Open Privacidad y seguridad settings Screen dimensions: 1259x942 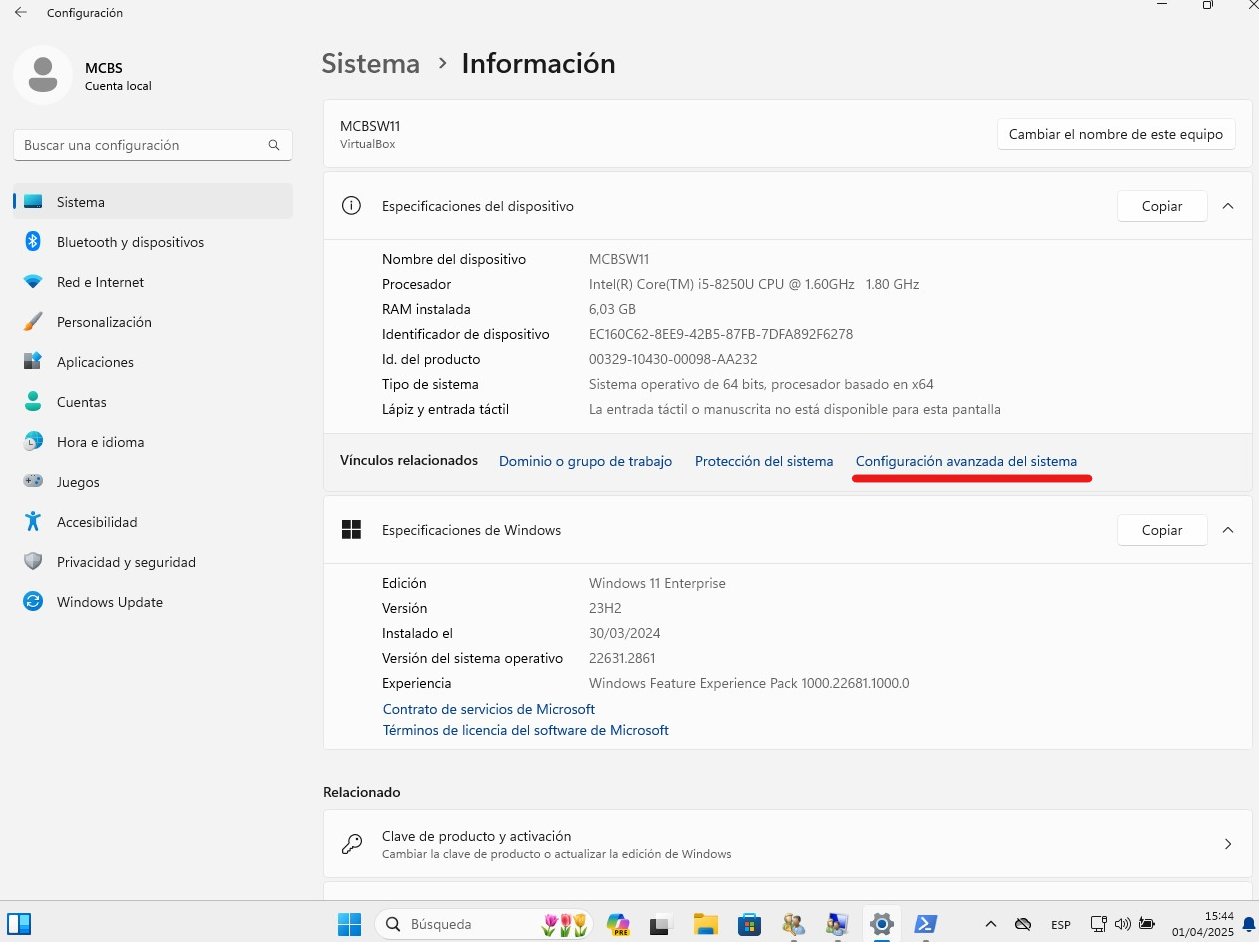point(126,562)
